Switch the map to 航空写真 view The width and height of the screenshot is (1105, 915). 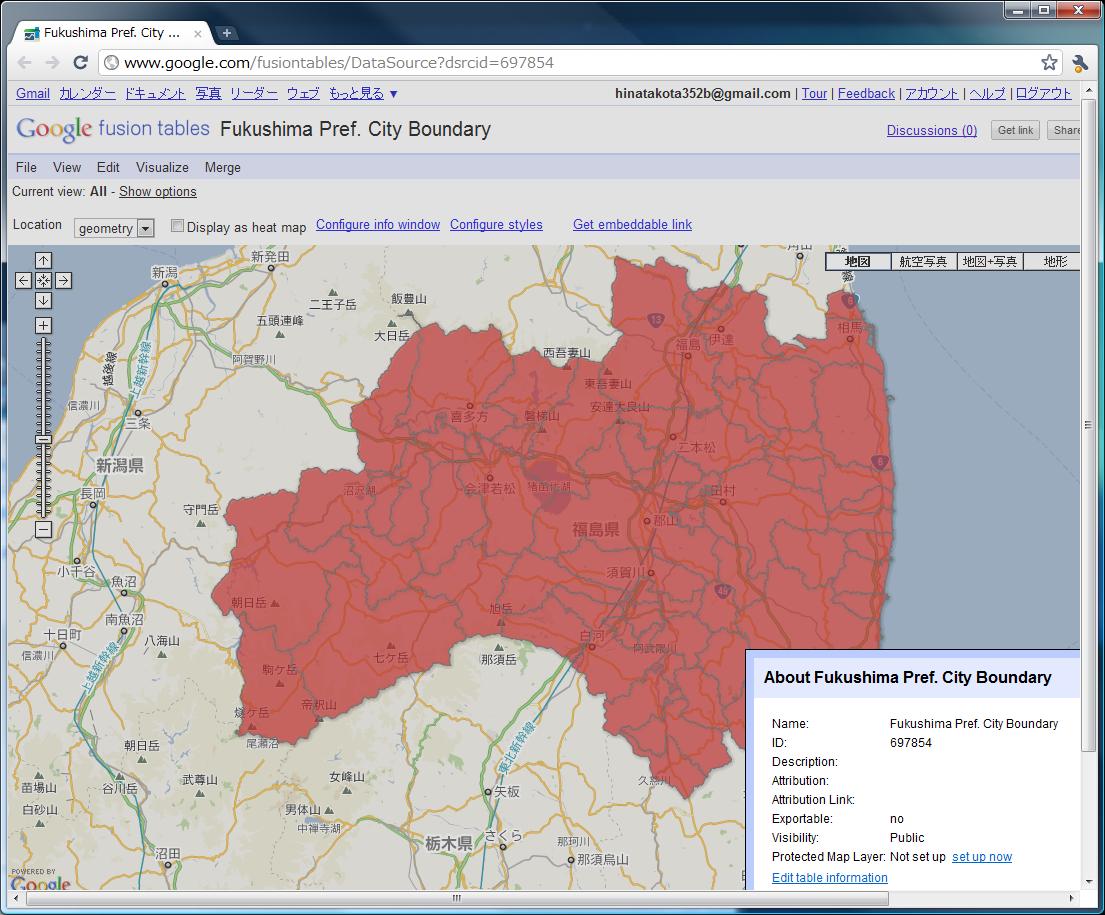(x=923, y=262)
